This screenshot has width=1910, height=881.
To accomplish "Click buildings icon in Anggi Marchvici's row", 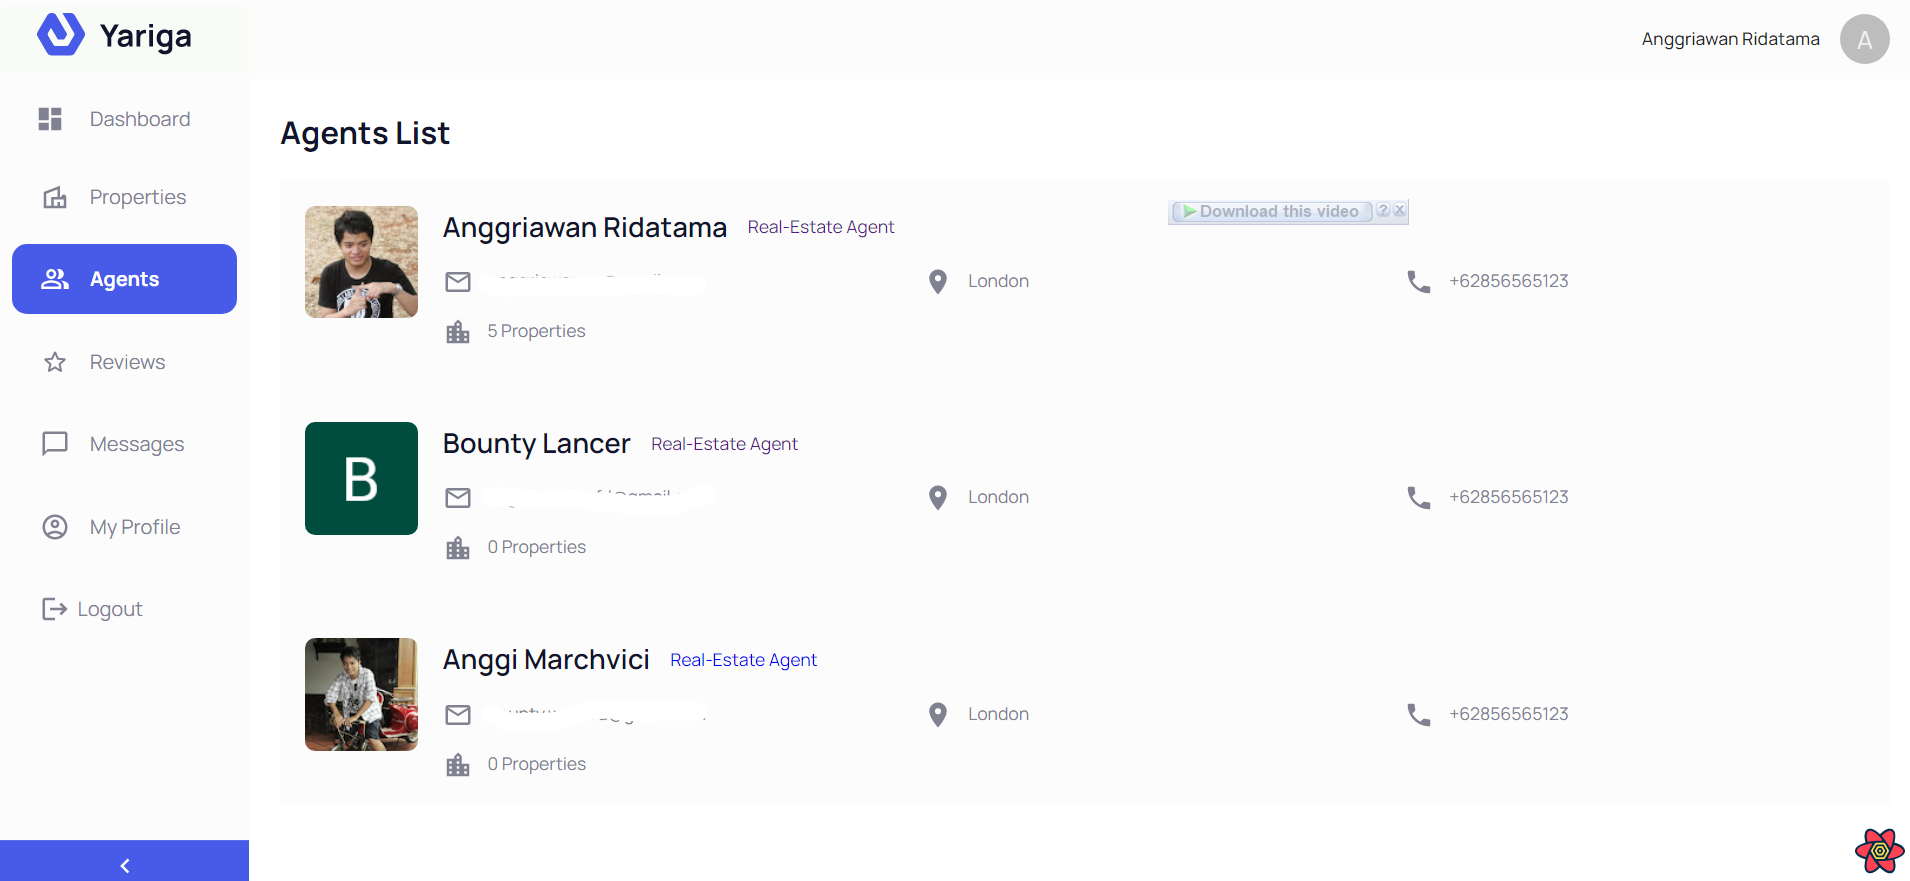I will tap(458, 765).
